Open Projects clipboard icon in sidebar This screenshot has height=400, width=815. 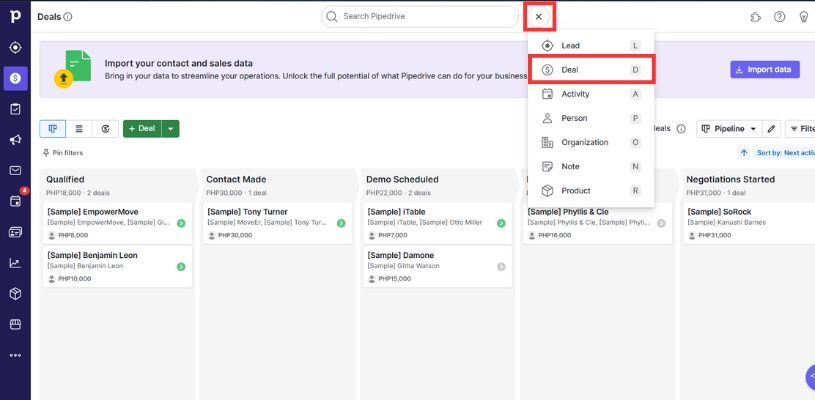click(x=15, y=109)
